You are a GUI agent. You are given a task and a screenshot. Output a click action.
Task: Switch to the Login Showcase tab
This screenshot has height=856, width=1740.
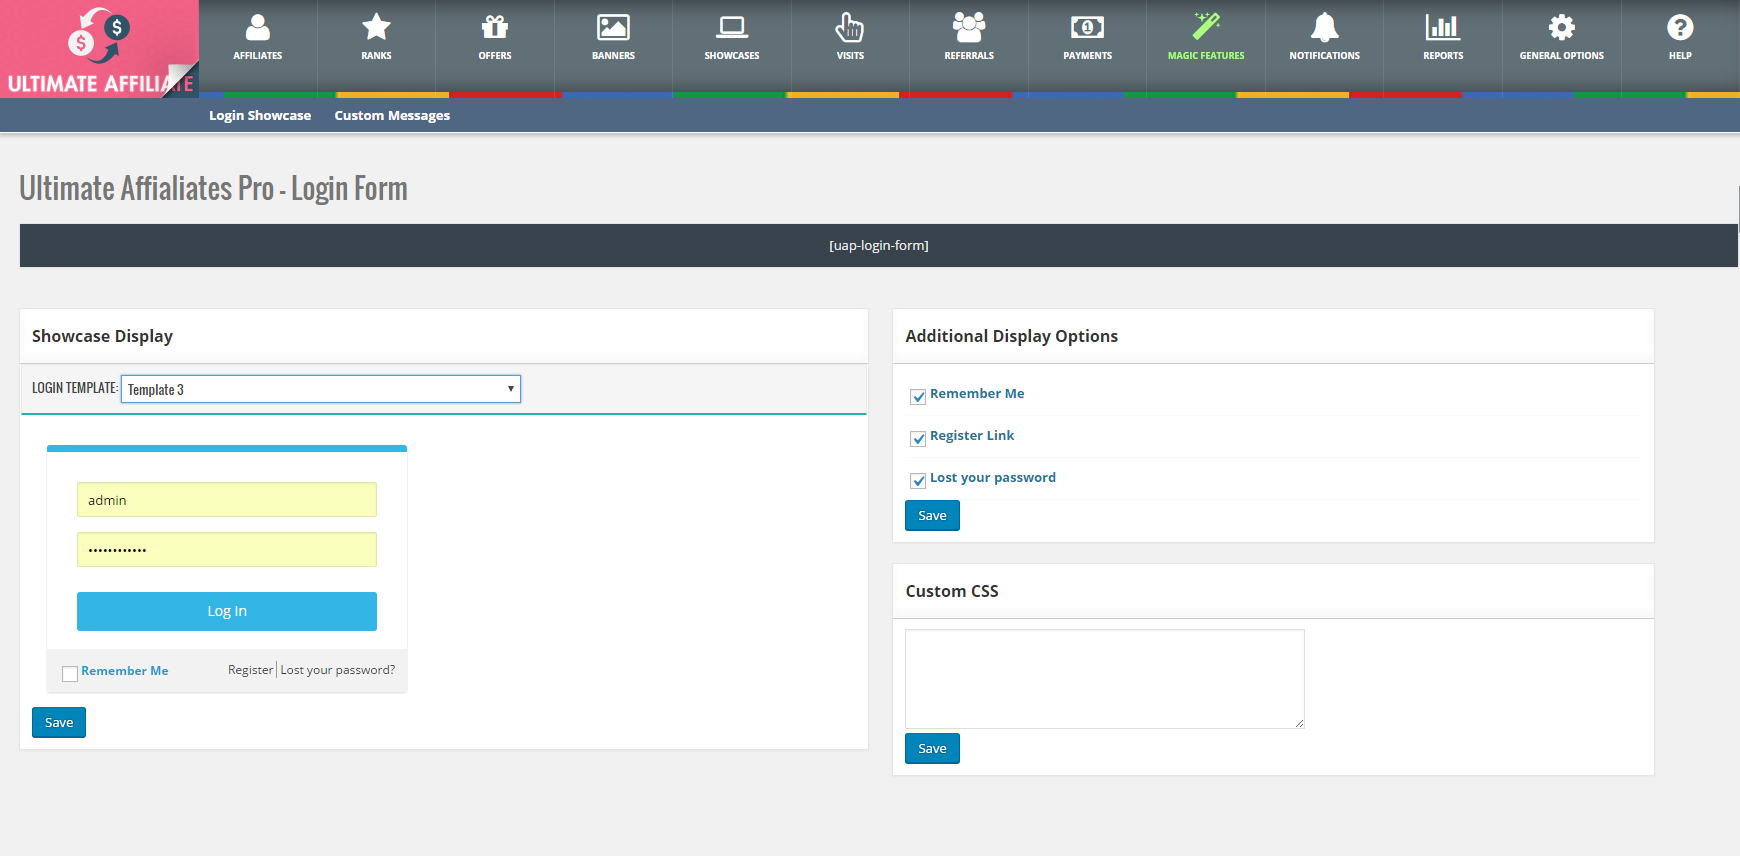pos(260,115)
